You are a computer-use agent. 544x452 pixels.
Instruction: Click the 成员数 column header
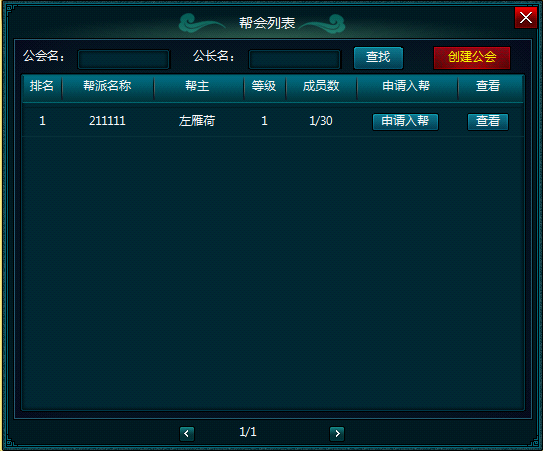click(321, 86)
